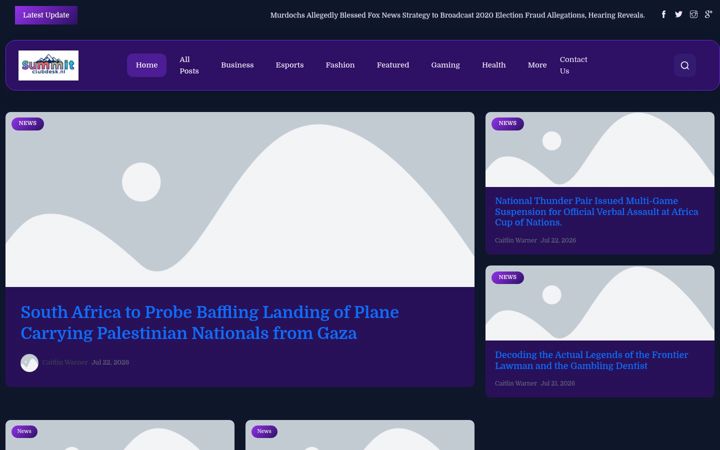
Task: Open the All Posts menu item
Action: click(x=189, y=65)
